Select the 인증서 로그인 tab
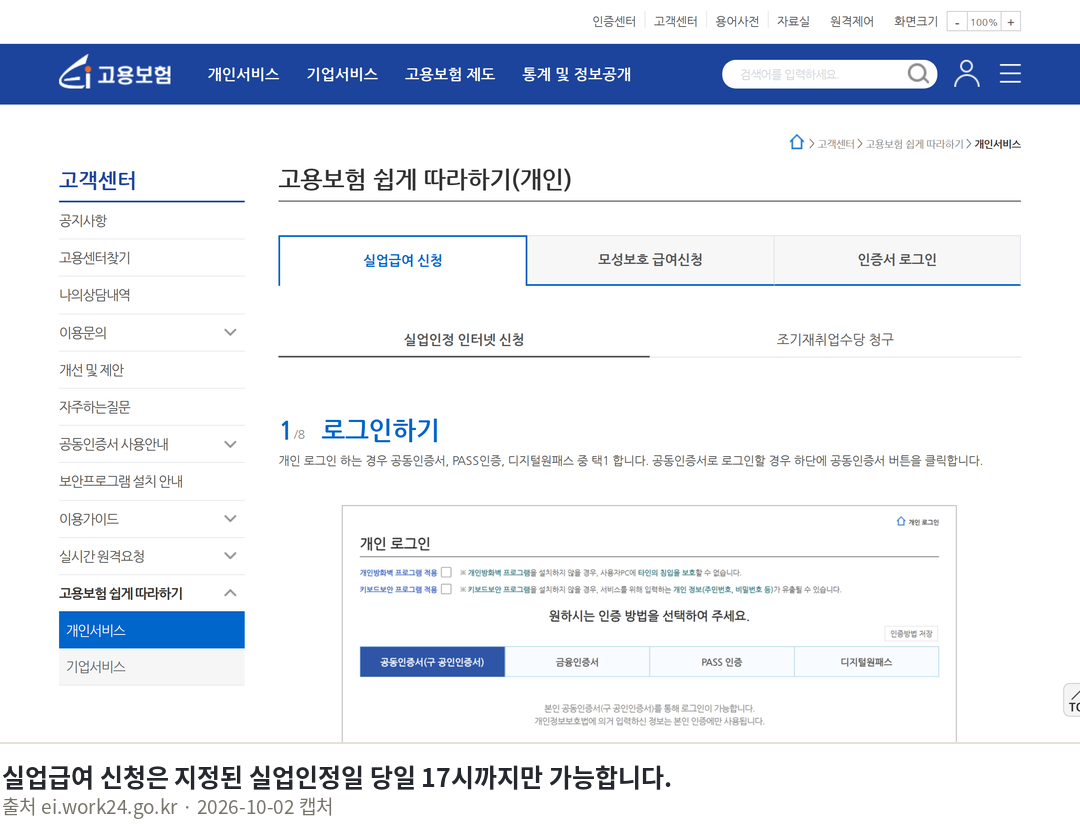The image size is (1080, 829). click(x=897, y=260)
